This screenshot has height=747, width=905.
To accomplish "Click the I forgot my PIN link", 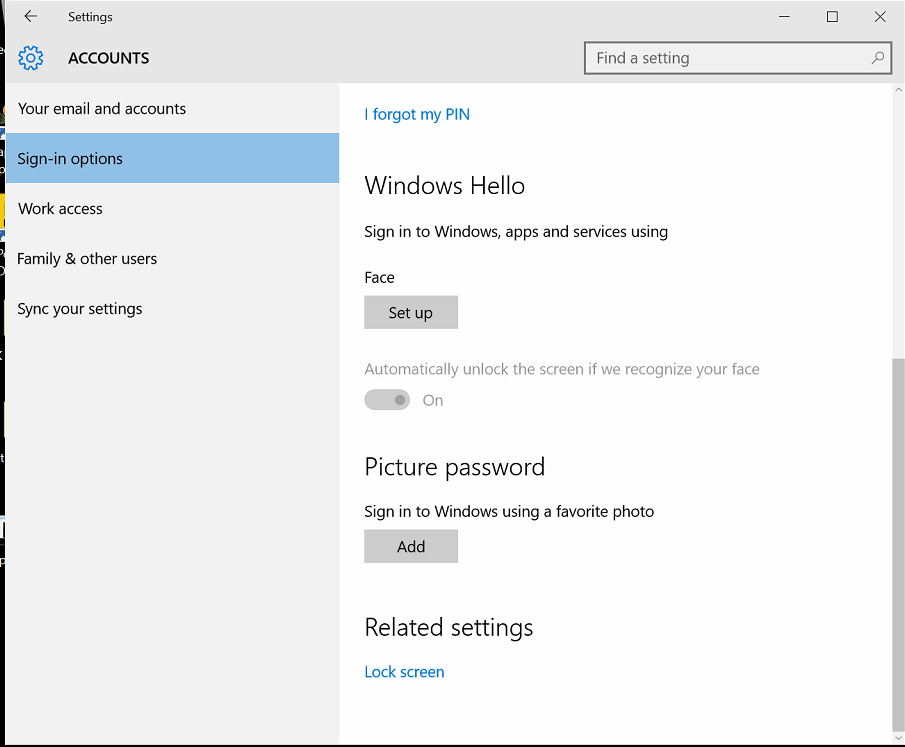I will click(x=417, y=114).
